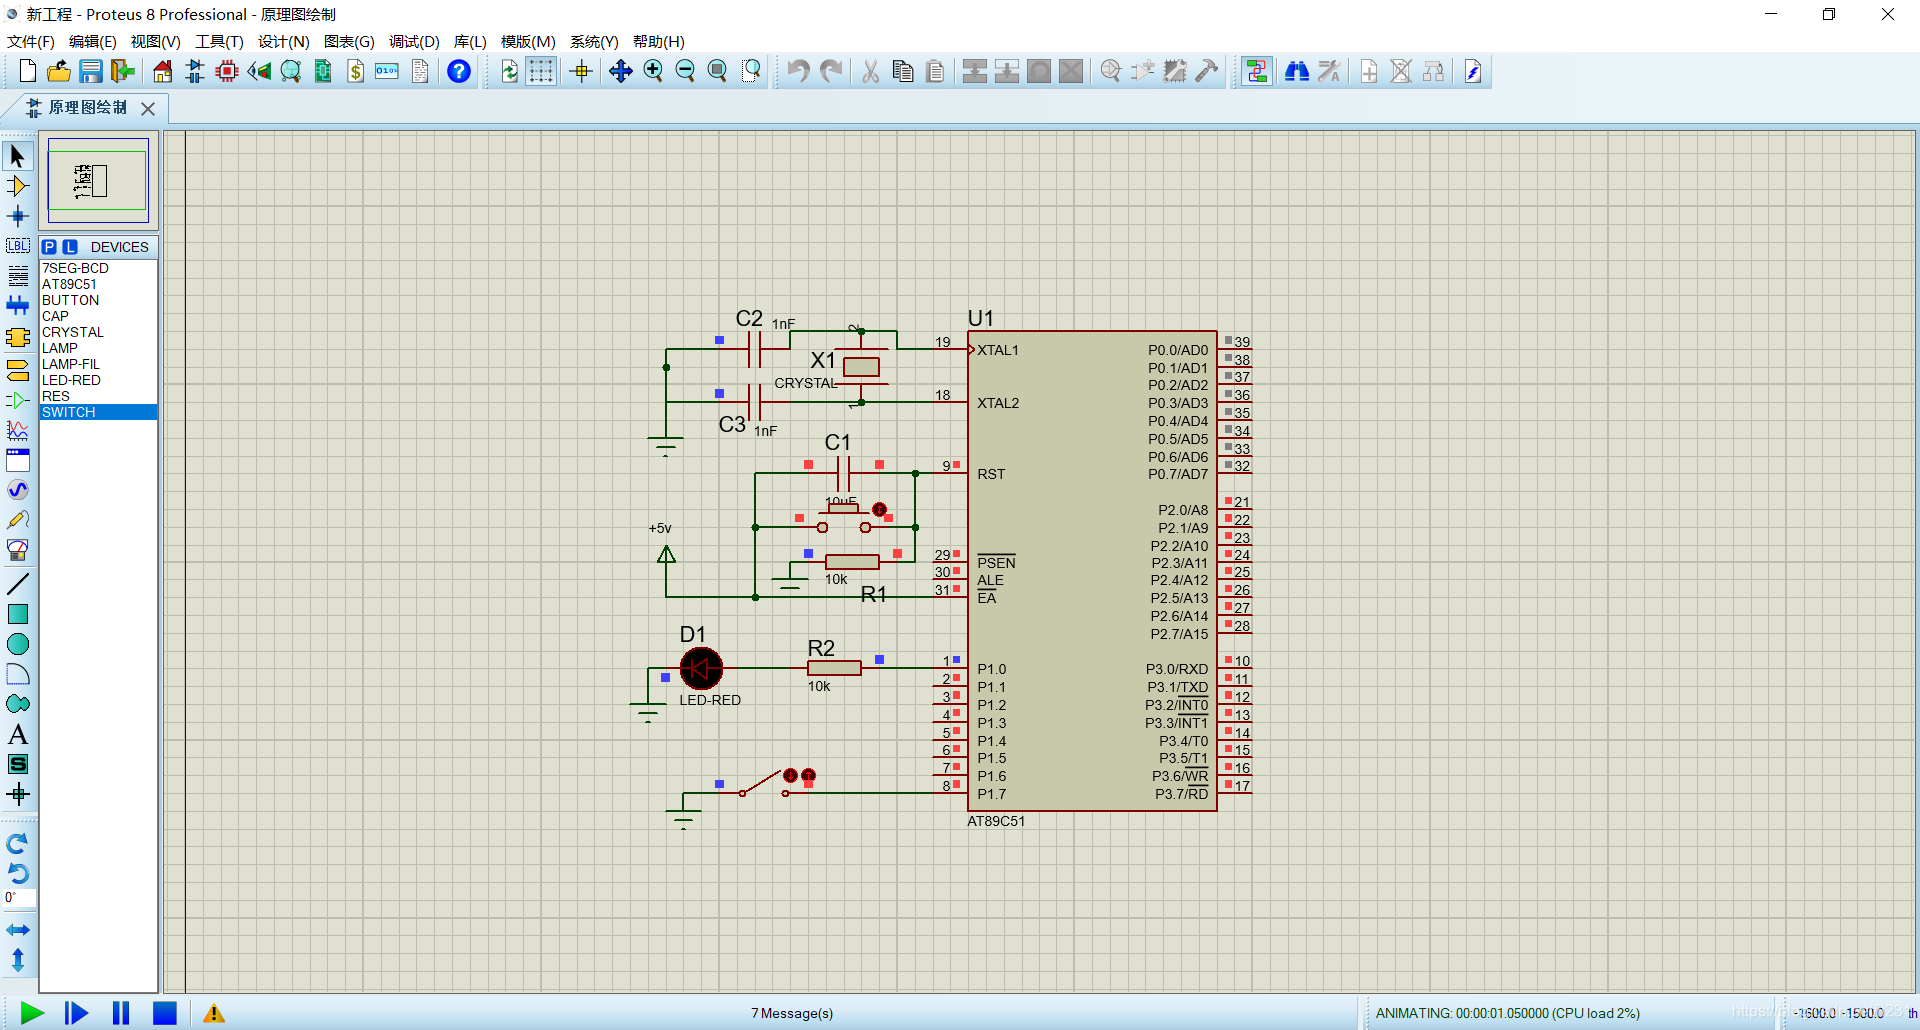Viewport: 1920px width, 1030px height.
Task: Click the Save project toolbar icon
Action: [91, 71]
